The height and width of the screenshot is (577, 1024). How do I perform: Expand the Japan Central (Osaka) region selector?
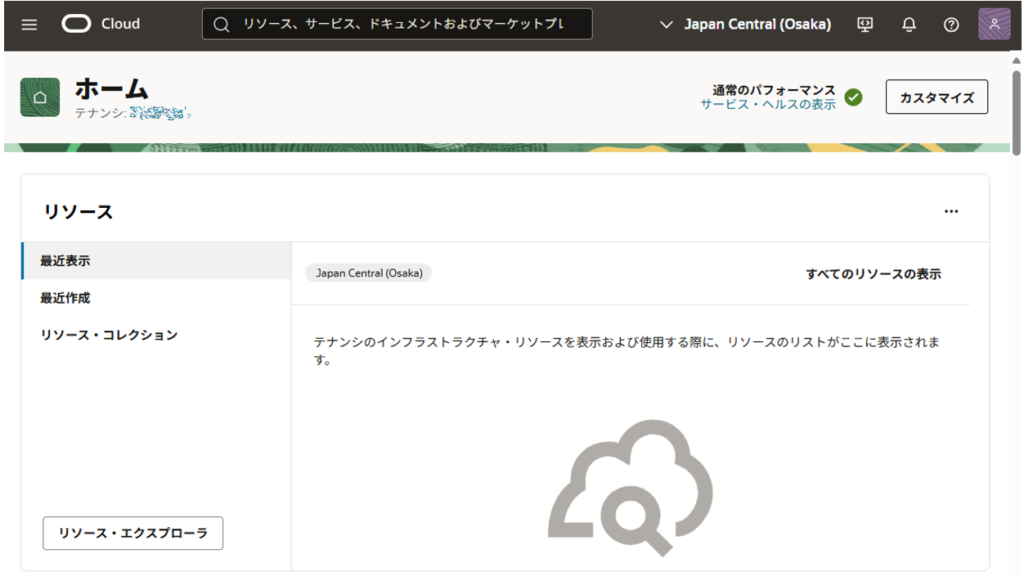[x=746, y=24]
